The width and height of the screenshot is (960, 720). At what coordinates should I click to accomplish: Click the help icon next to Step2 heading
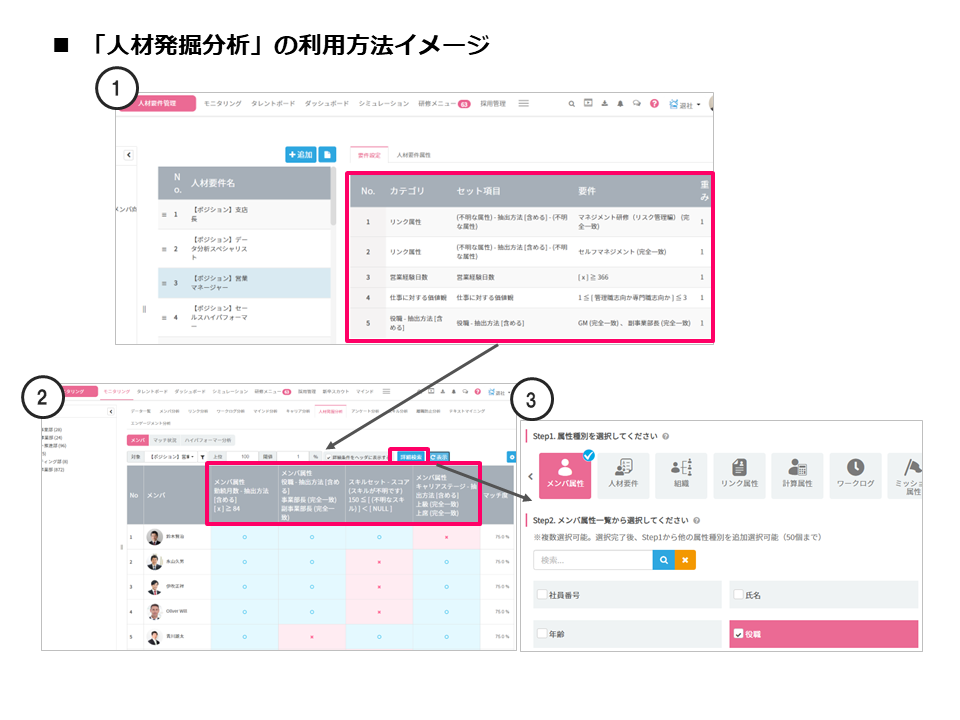click(x=697, y=521)
